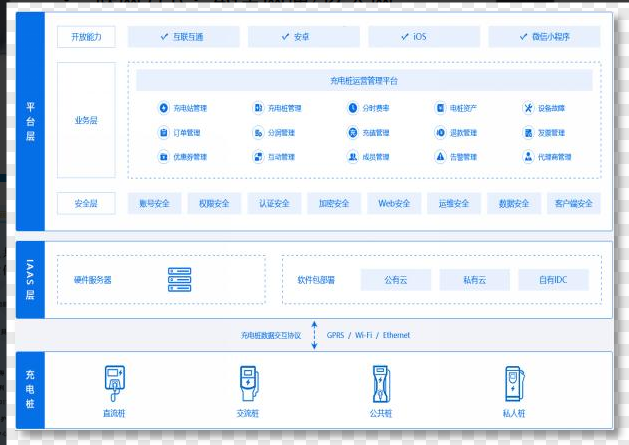Select the 互动管理 icon
The height and width of the screenshot is (445, 629).
258,156
